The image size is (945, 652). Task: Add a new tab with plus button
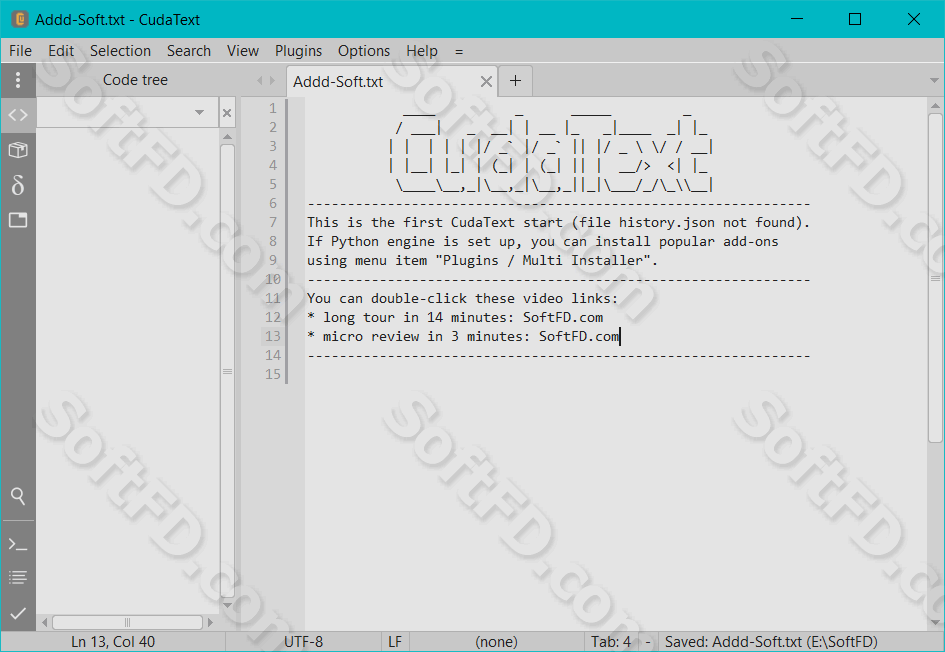[x=515, y=81]
